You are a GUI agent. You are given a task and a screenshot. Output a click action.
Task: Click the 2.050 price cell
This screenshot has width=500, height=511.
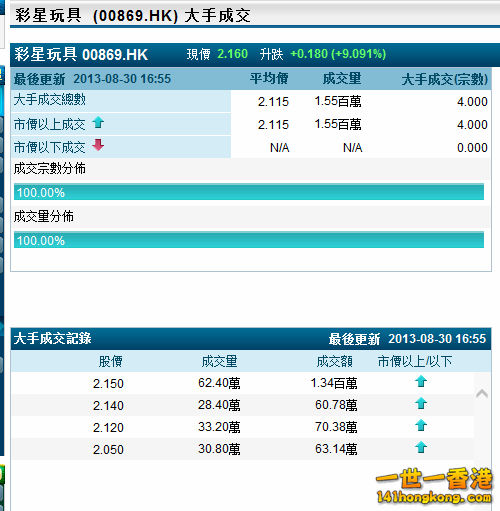[x=108, y=450]
